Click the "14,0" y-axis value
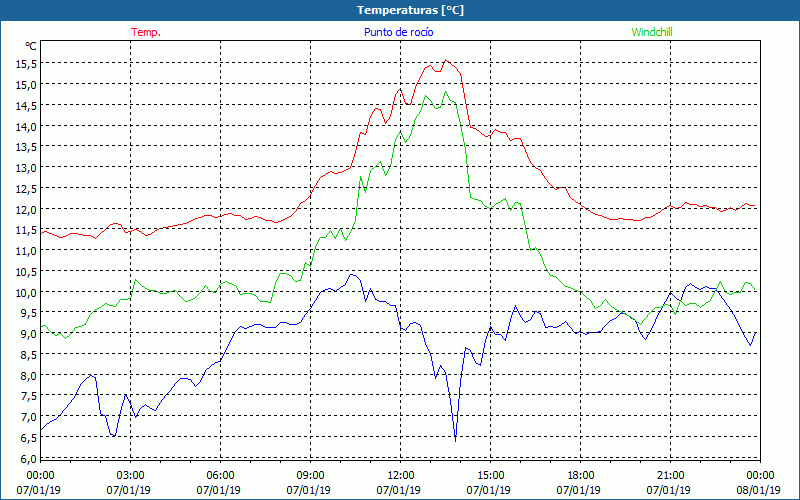The width and height of the screenshot is (800, 500). tap(26, 126)
